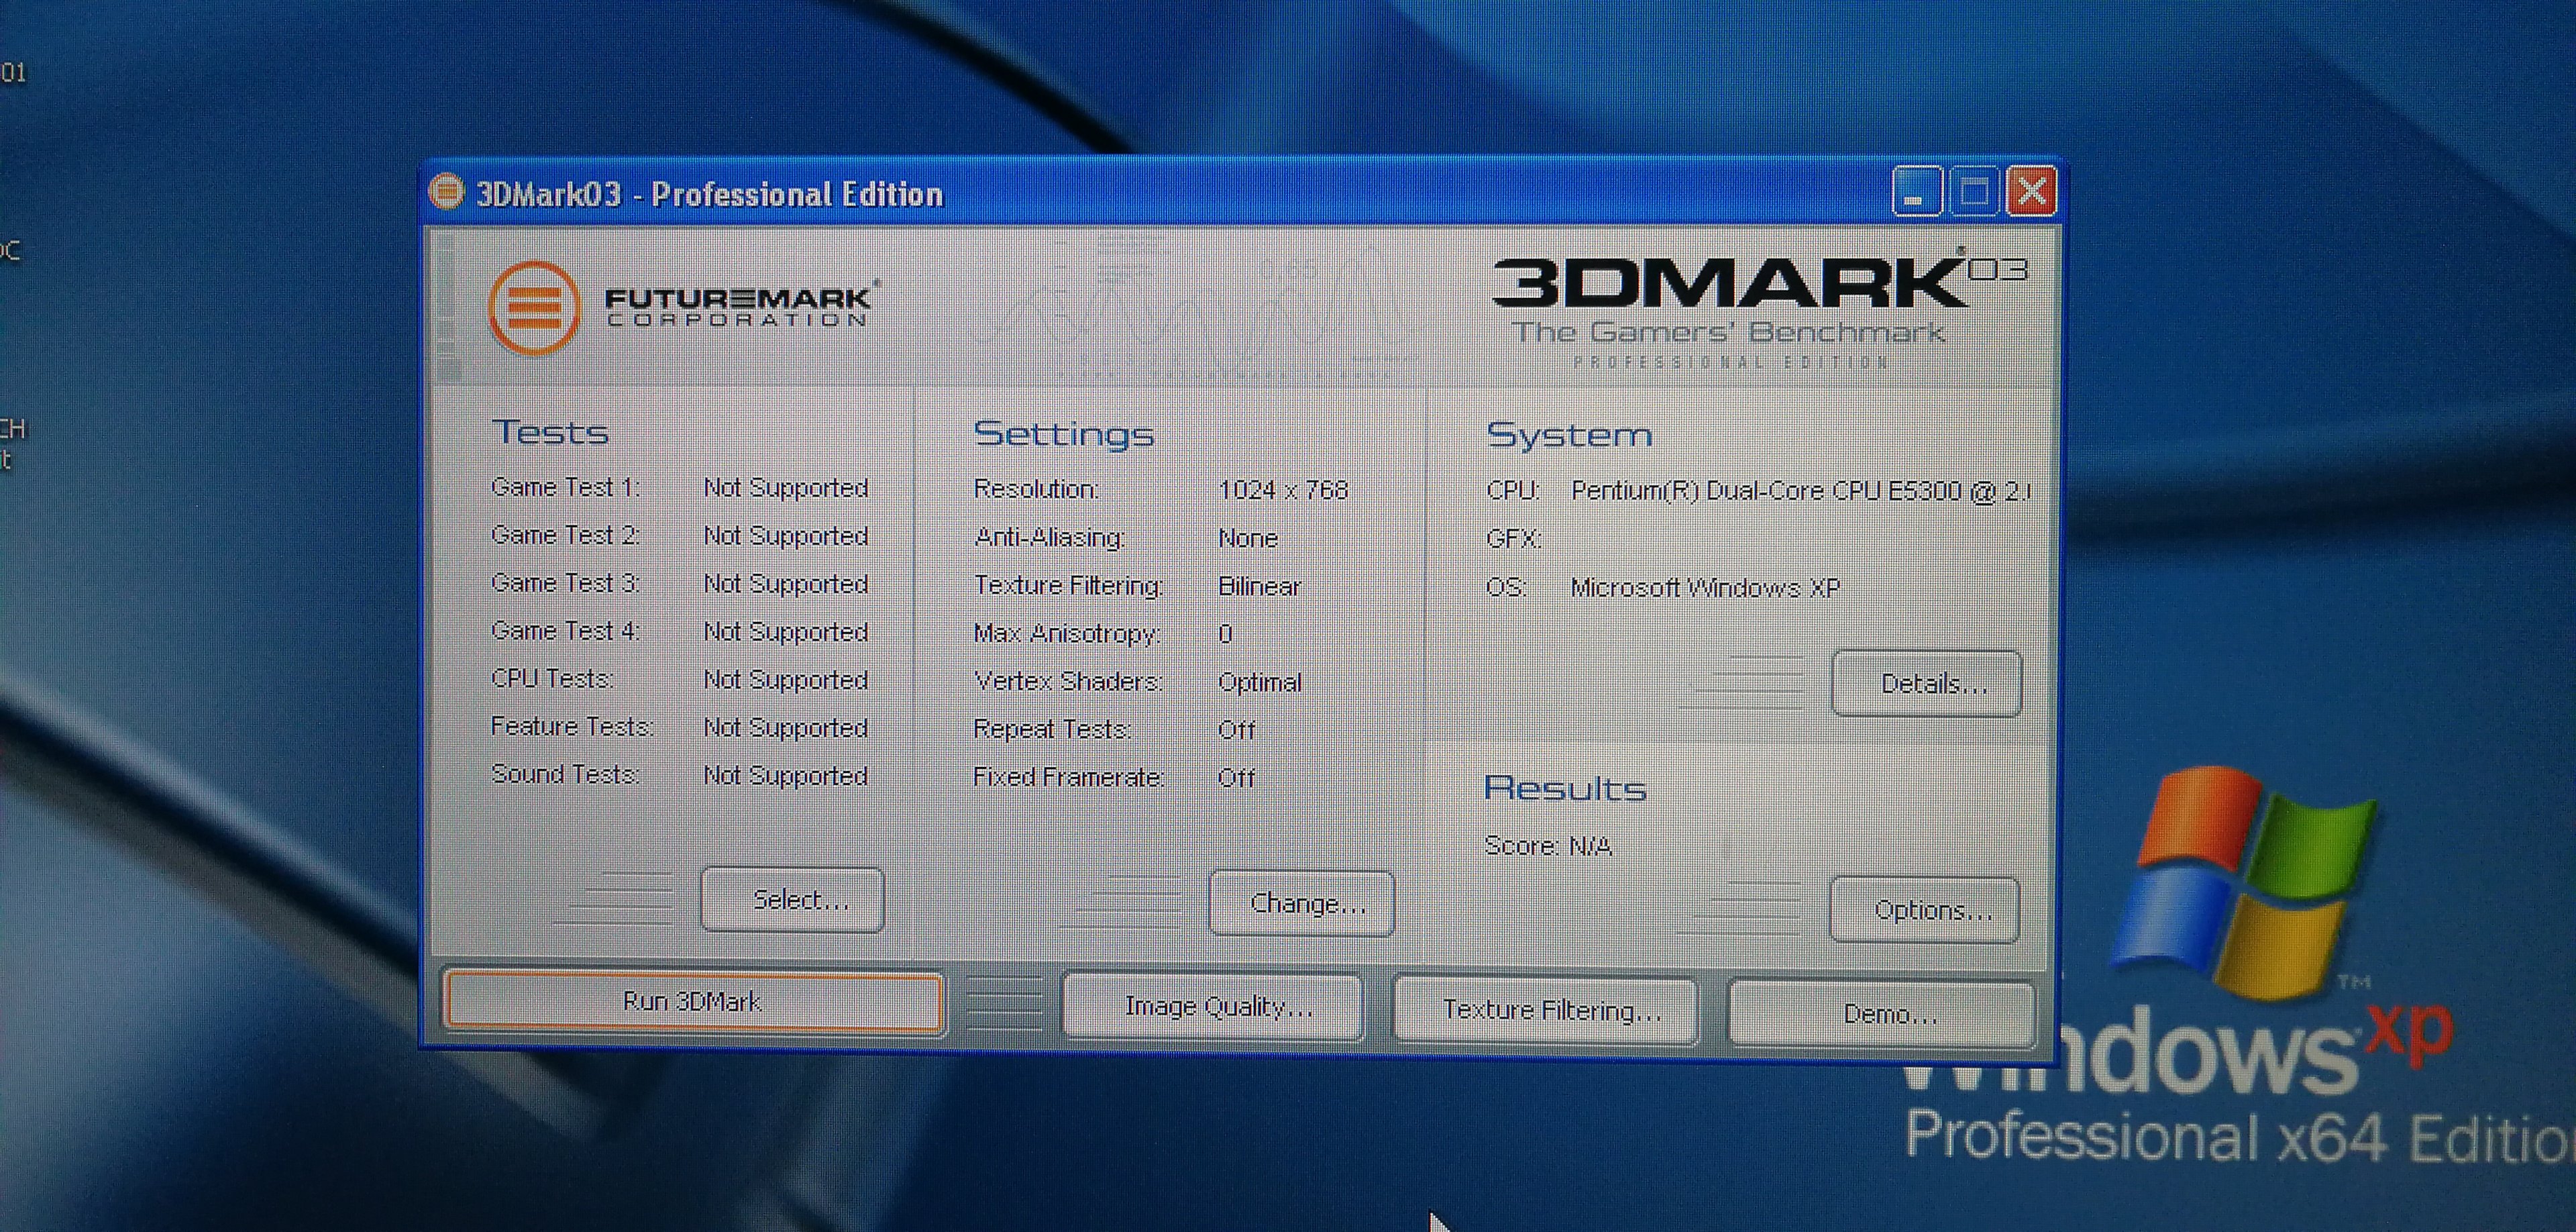The height and width of the screenshot is (1232, 2576).
Task: Open the Image Quality dialog
Action: 1214,1007
